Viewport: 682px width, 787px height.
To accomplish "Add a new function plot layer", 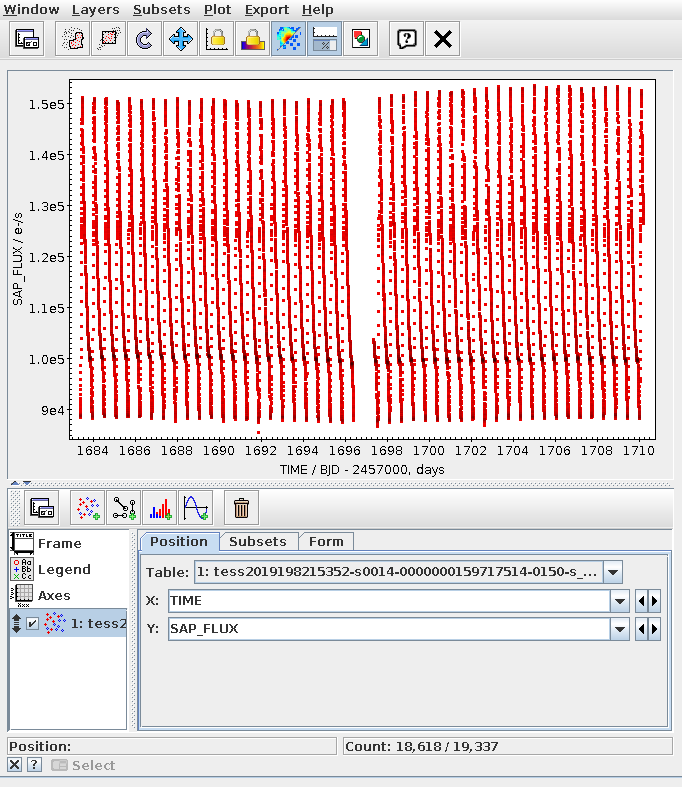I will pos(196,508).
